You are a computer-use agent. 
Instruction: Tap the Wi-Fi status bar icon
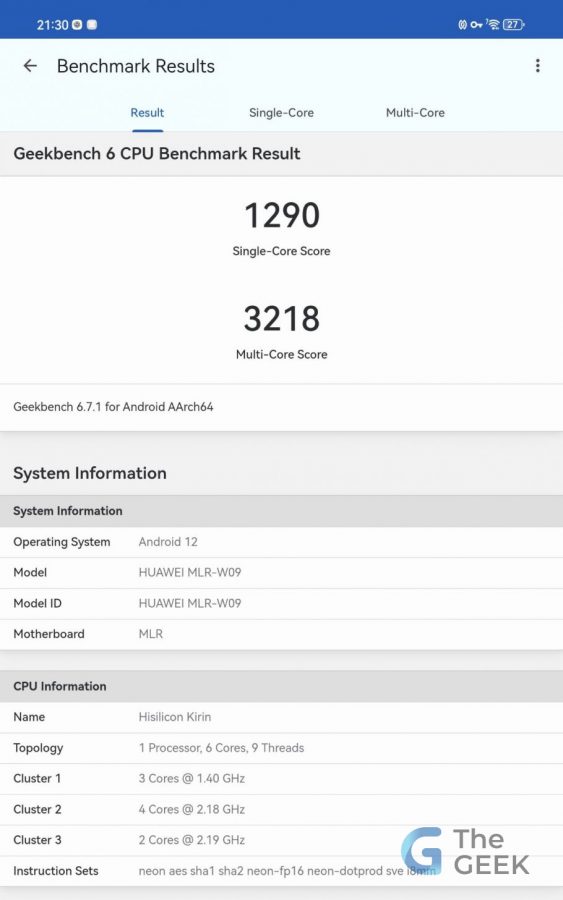(493, 24)
